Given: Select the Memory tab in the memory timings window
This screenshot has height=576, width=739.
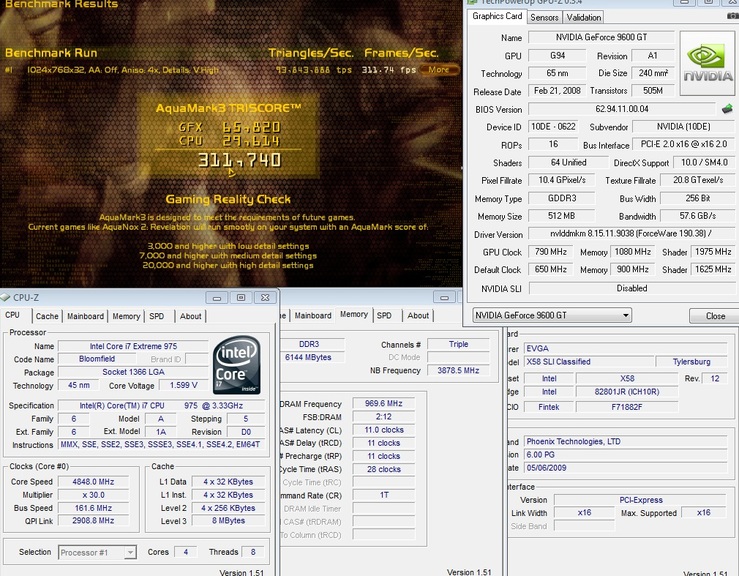Looking at the screenshot, I should (354, 314).
